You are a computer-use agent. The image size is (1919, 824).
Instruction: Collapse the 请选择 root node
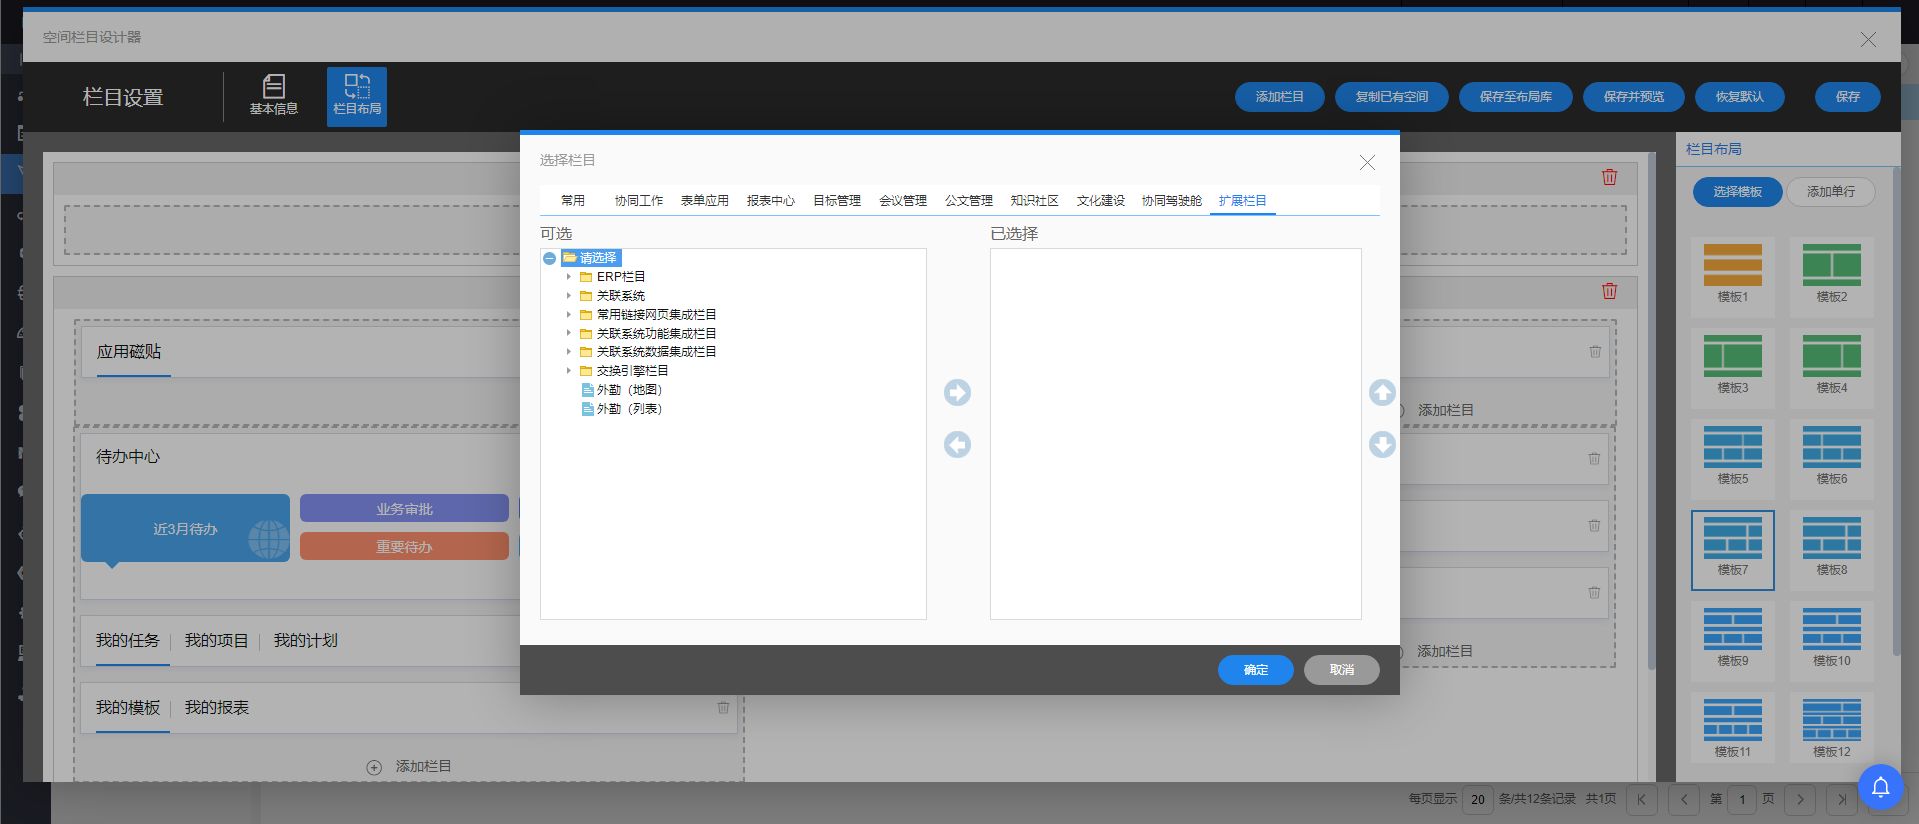pyautogui.click(x=549, y=258)
